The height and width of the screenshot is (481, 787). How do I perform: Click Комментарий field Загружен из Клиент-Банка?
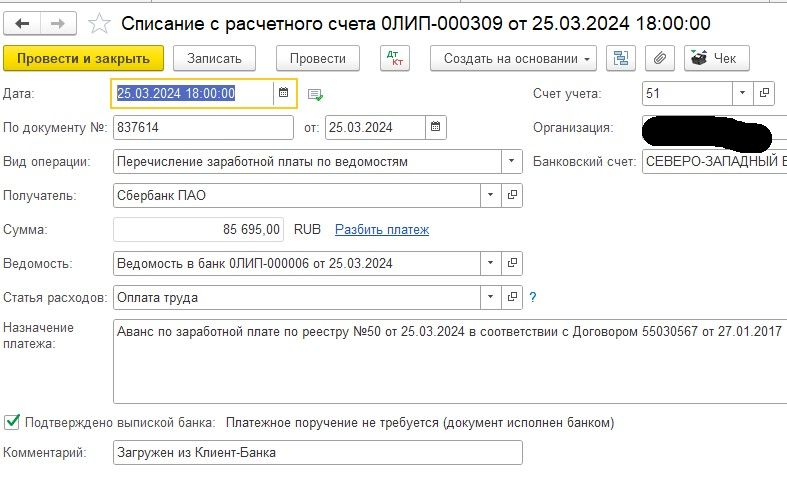pos(318,452)
